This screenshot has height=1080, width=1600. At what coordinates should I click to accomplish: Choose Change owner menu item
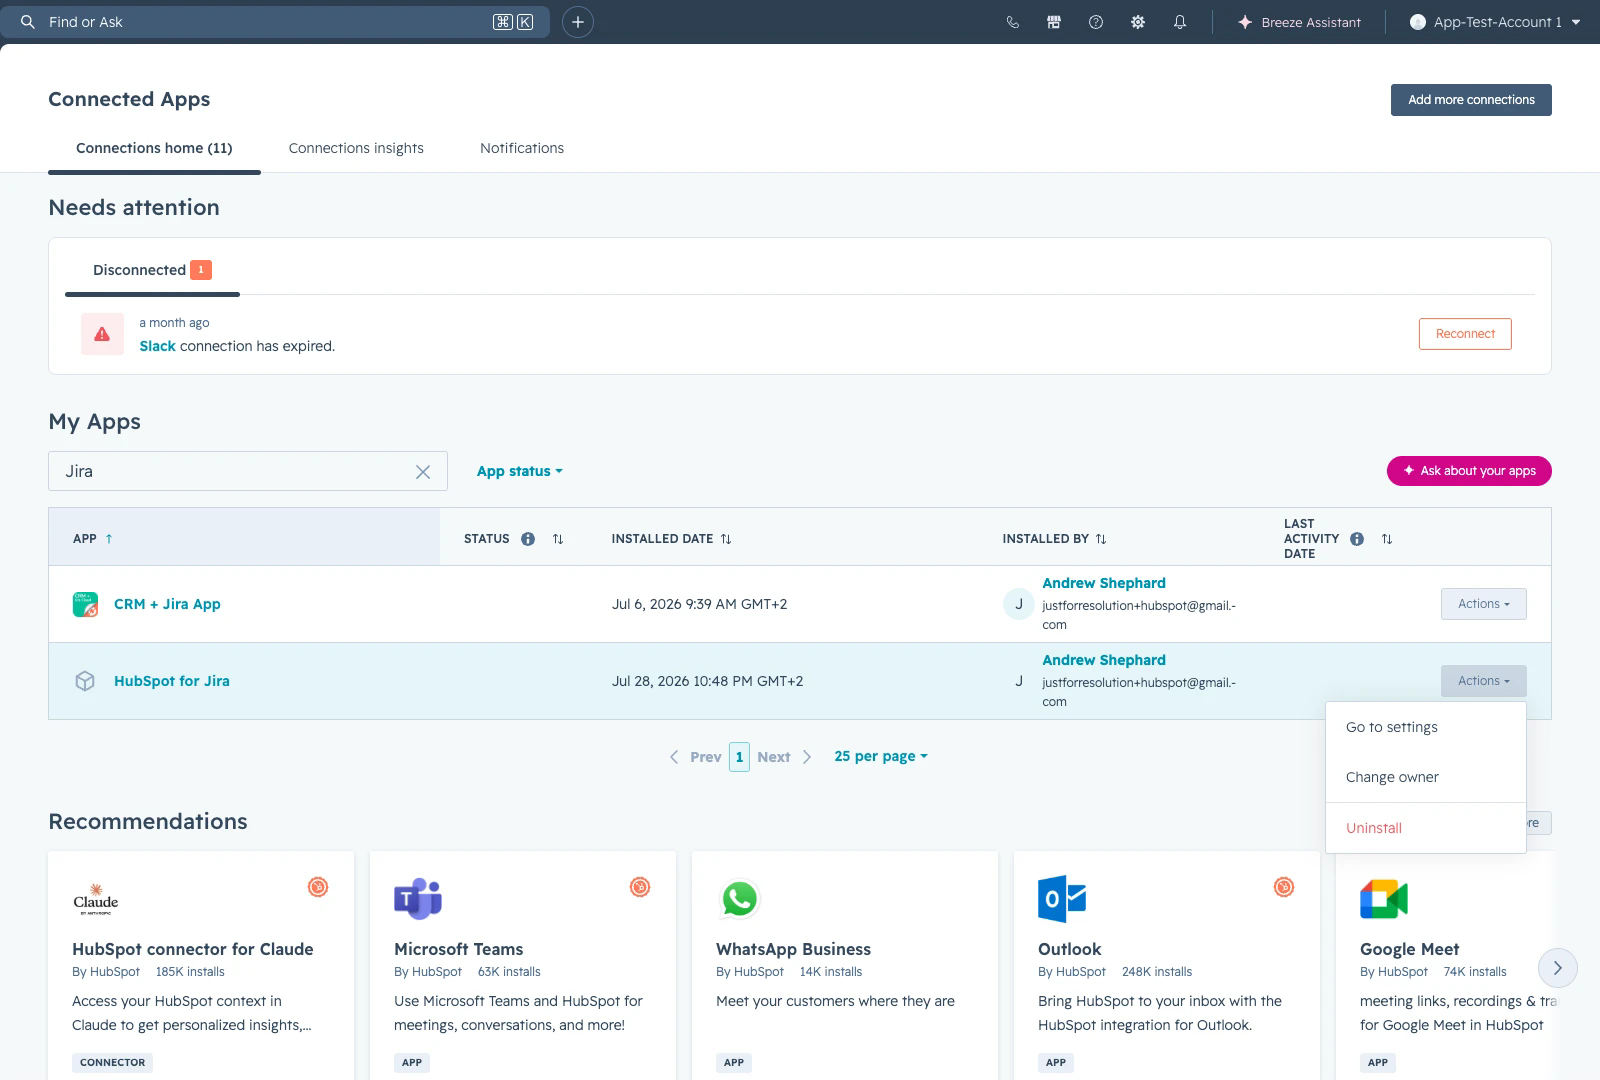click(x=1426, y=777)
